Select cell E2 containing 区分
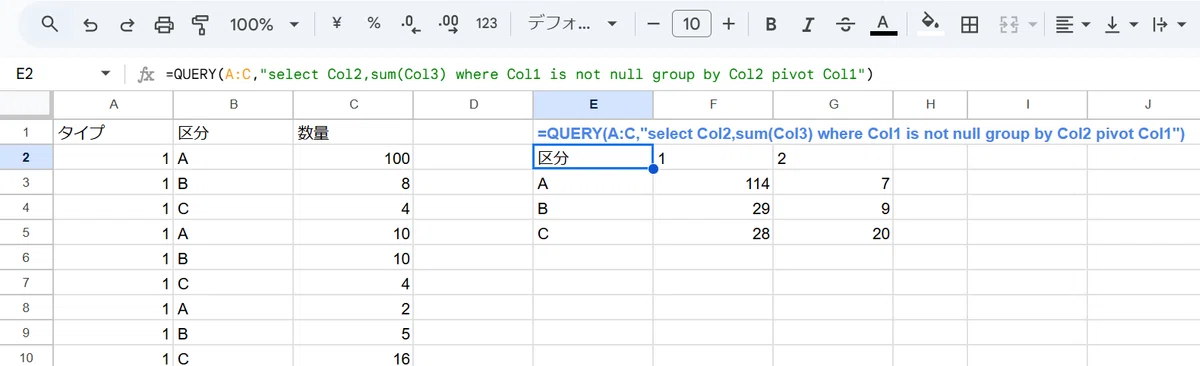The image size is (1200, 366). [593, 158]
